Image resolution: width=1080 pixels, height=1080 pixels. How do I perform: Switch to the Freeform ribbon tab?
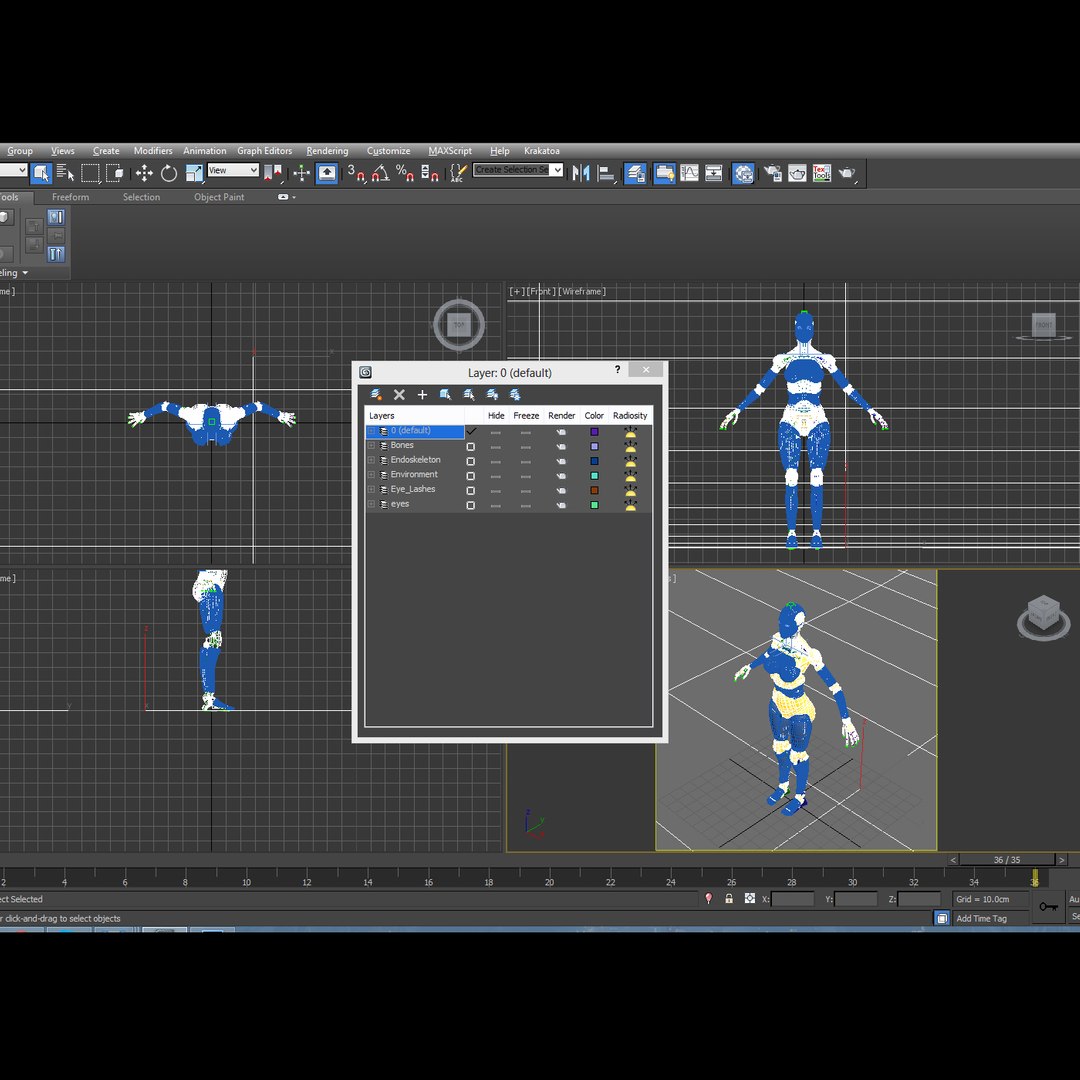pos(70,197)
